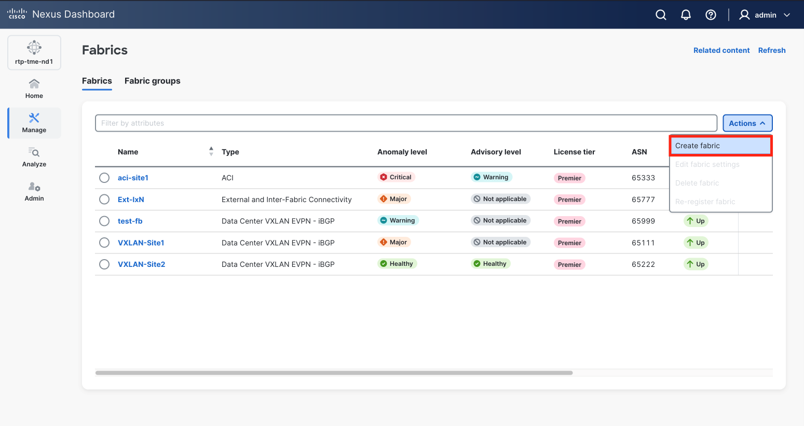Image resolution: width=804 pixels, height=426 pixels.
Task: Click the Type column header
Action: (230, 152)
